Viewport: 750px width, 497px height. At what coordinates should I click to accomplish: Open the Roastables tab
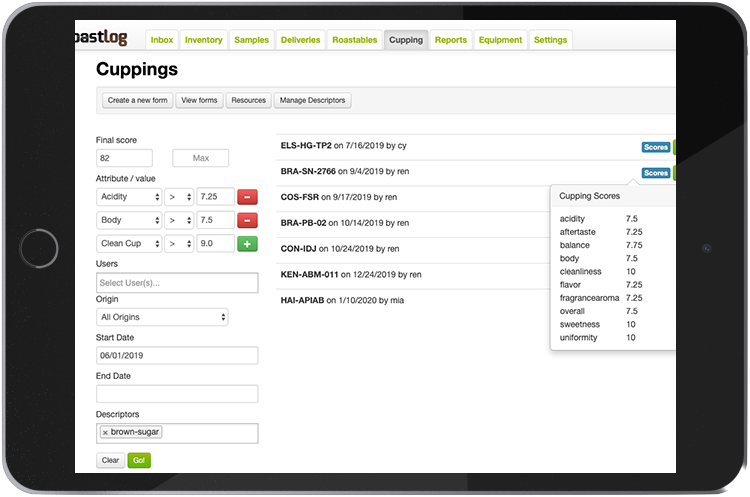pos(355,40)
